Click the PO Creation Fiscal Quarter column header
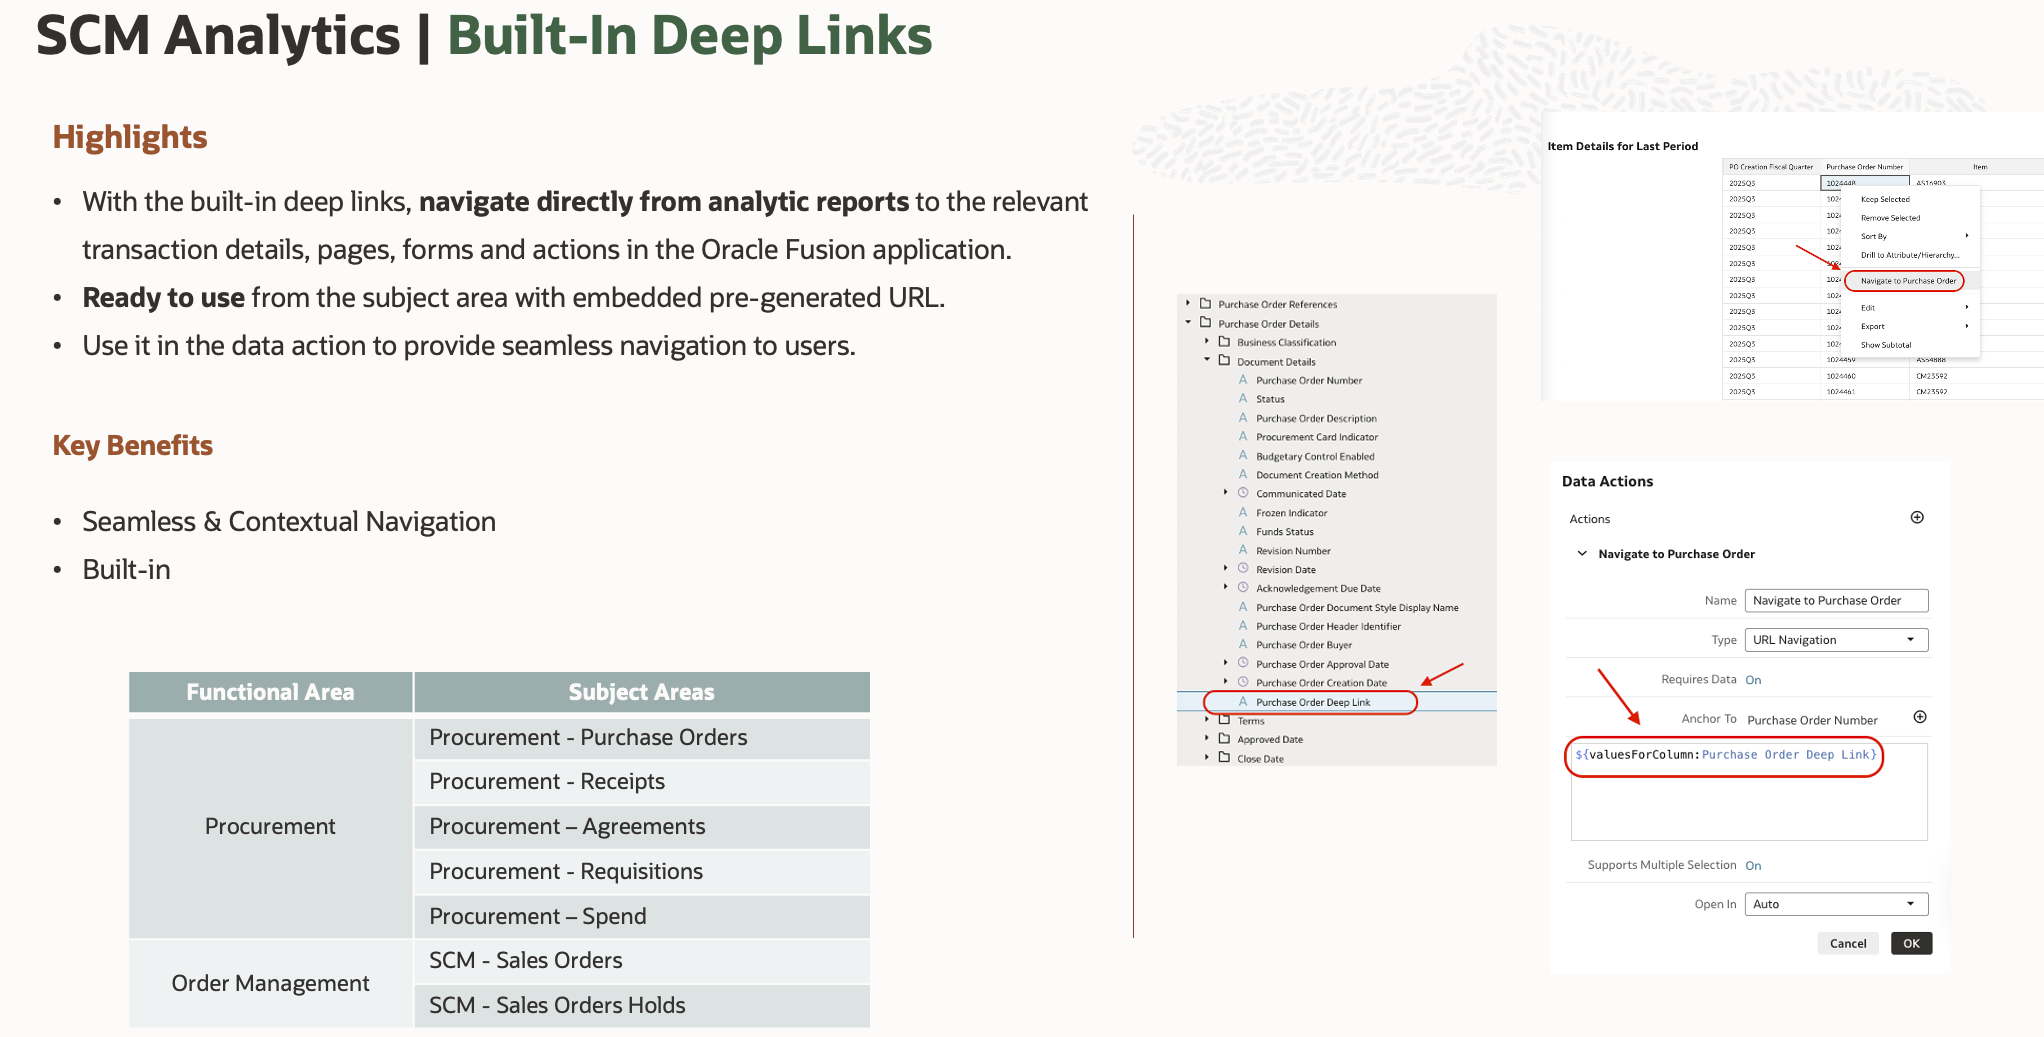Image resolution: width=2044 pixels, height=1037 pixels. (x=1771, y=167)
